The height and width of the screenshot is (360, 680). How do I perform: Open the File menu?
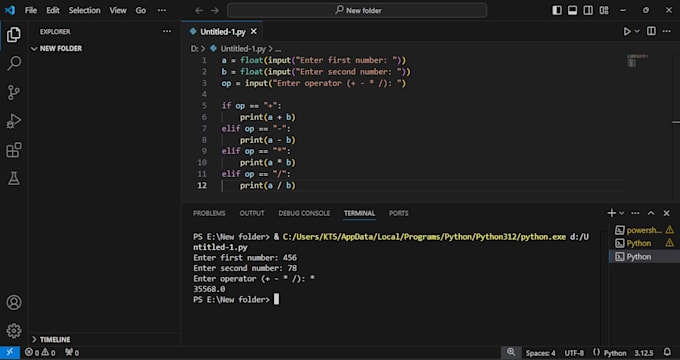pos(31,10)
